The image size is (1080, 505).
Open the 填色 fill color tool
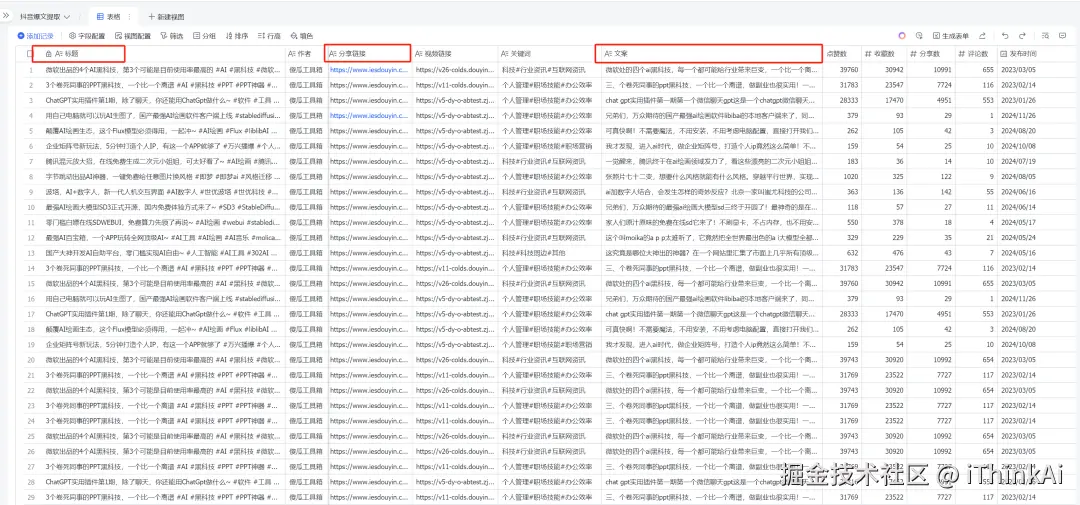coord(302,36)
